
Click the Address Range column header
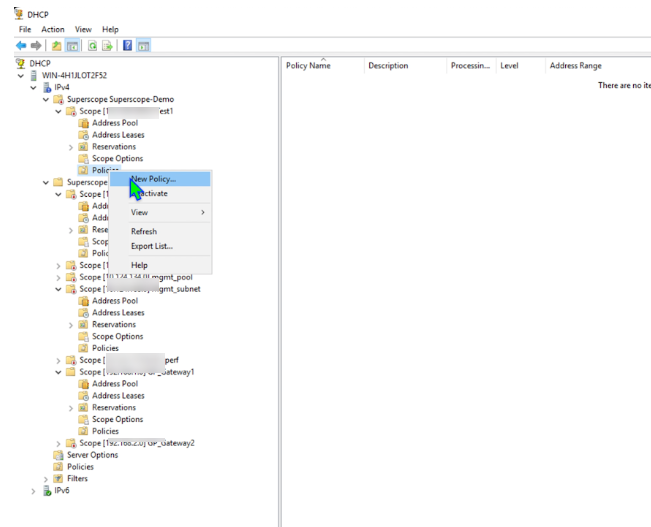click(x=575, y=66)
